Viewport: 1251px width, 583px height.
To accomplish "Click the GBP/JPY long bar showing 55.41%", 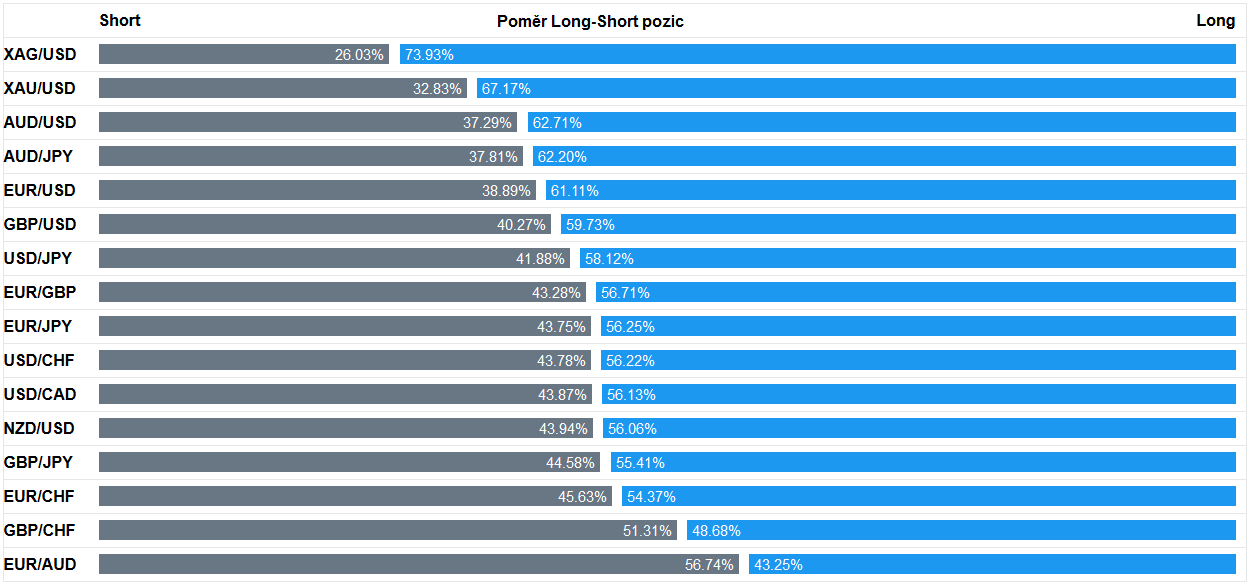I will pos(923,462).
